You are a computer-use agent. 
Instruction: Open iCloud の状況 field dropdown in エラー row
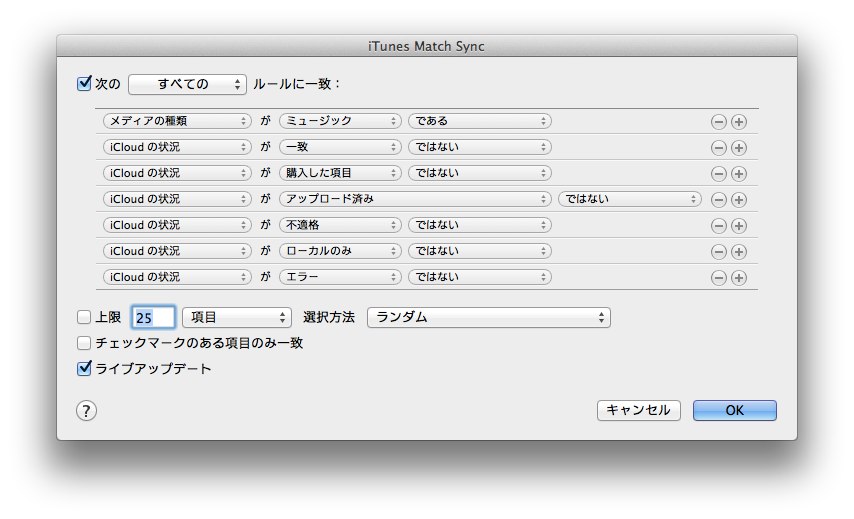pos(177,277)
